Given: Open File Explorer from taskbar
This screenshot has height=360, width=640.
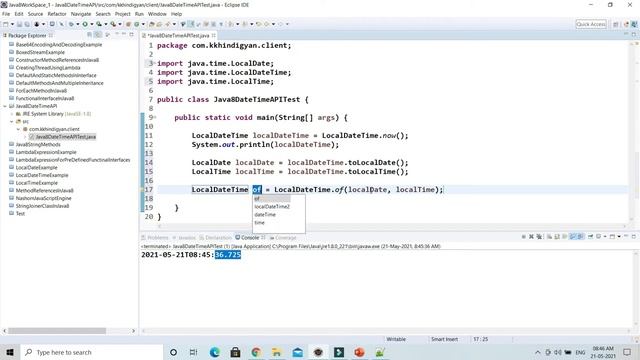Looking at the screenshot, I should coord(277,352).
